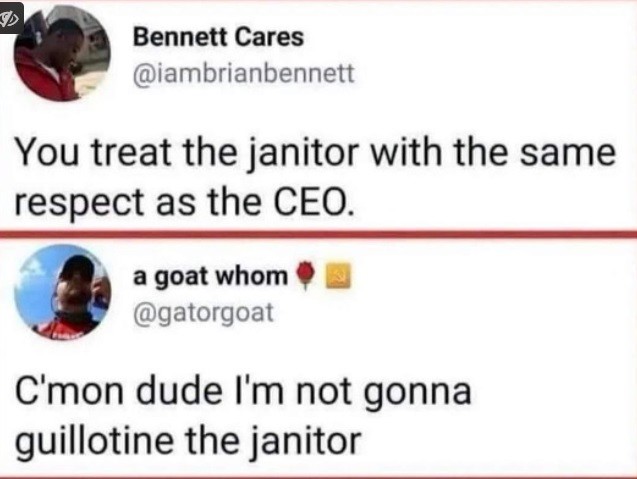Click 'You treat the janitor' tweet line

click(x=150, y=155)
